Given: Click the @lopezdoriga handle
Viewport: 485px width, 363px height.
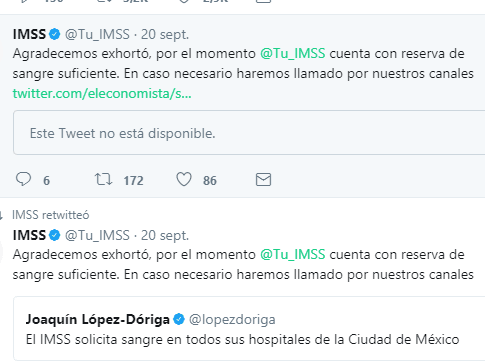Looking at the screenshot, I should tap(232, 319).
